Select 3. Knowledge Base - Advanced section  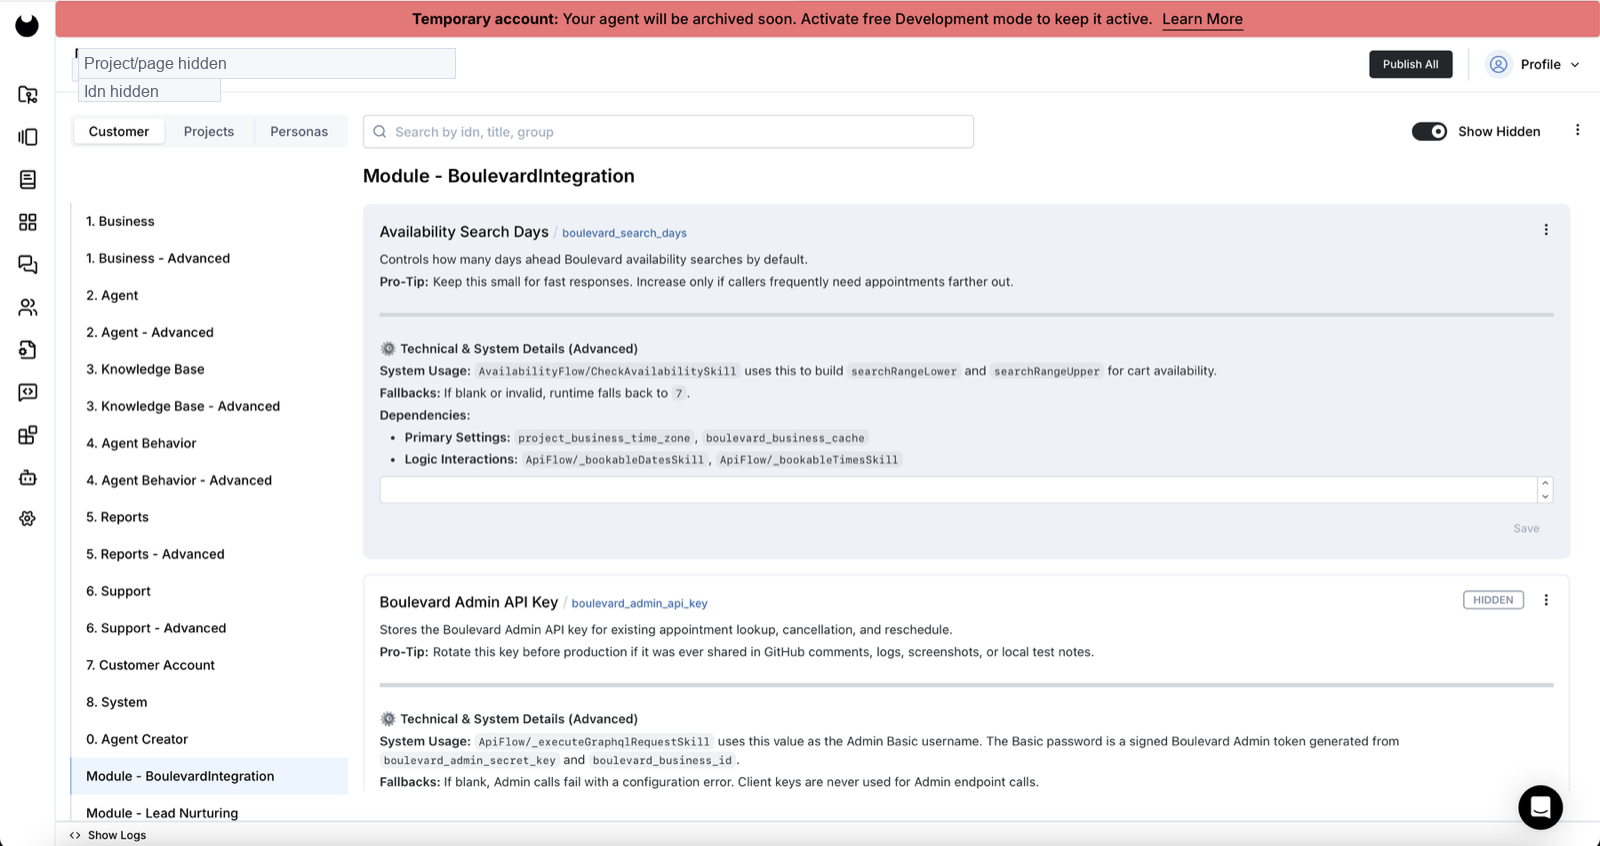pos(210,406)
